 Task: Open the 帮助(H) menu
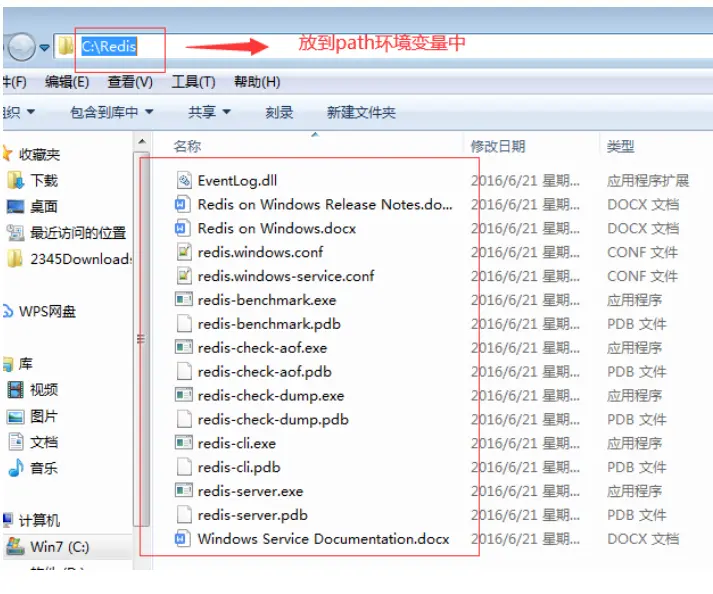pos(257,82)
